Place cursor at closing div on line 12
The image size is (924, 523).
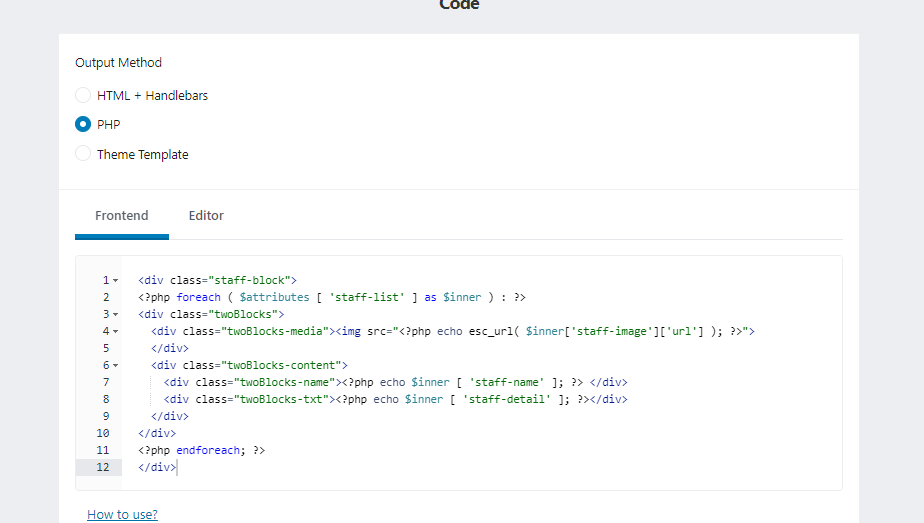[157, 467]
